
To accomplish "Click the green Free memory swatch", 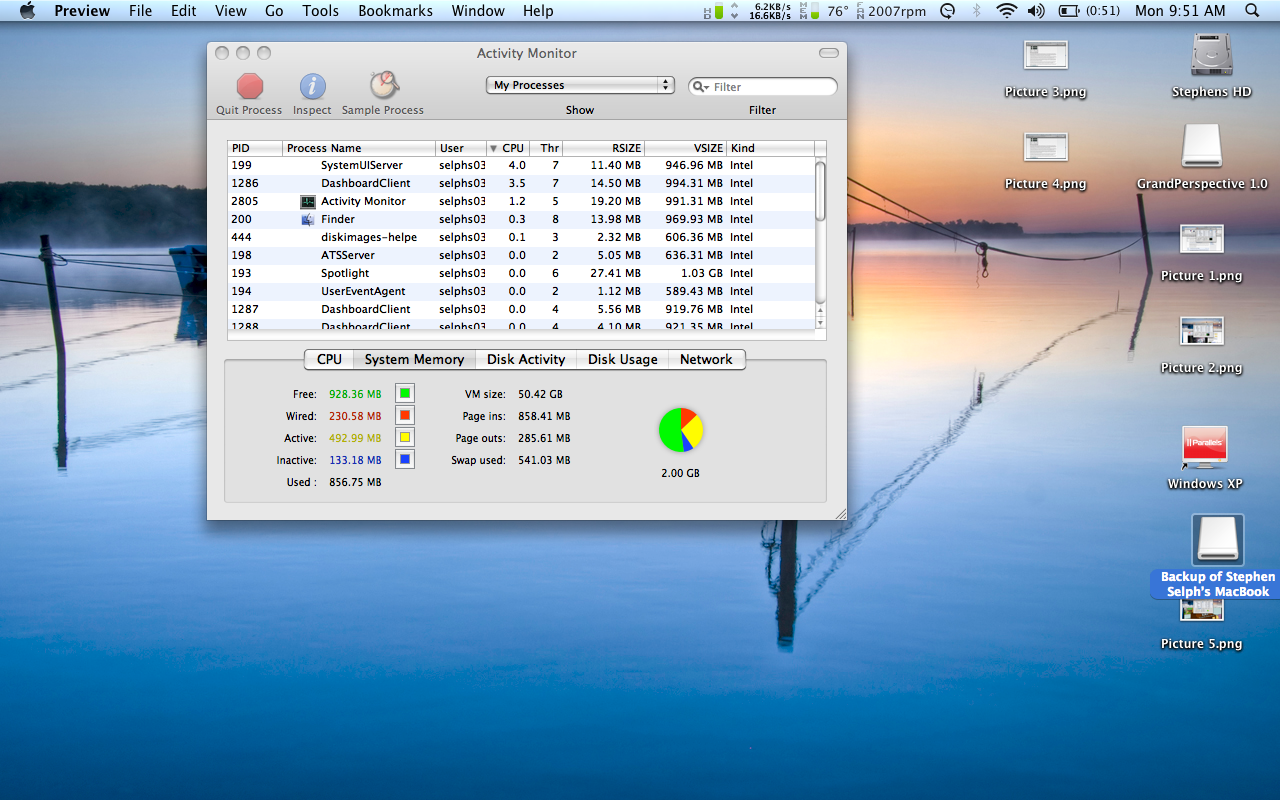I will (405, 394).
